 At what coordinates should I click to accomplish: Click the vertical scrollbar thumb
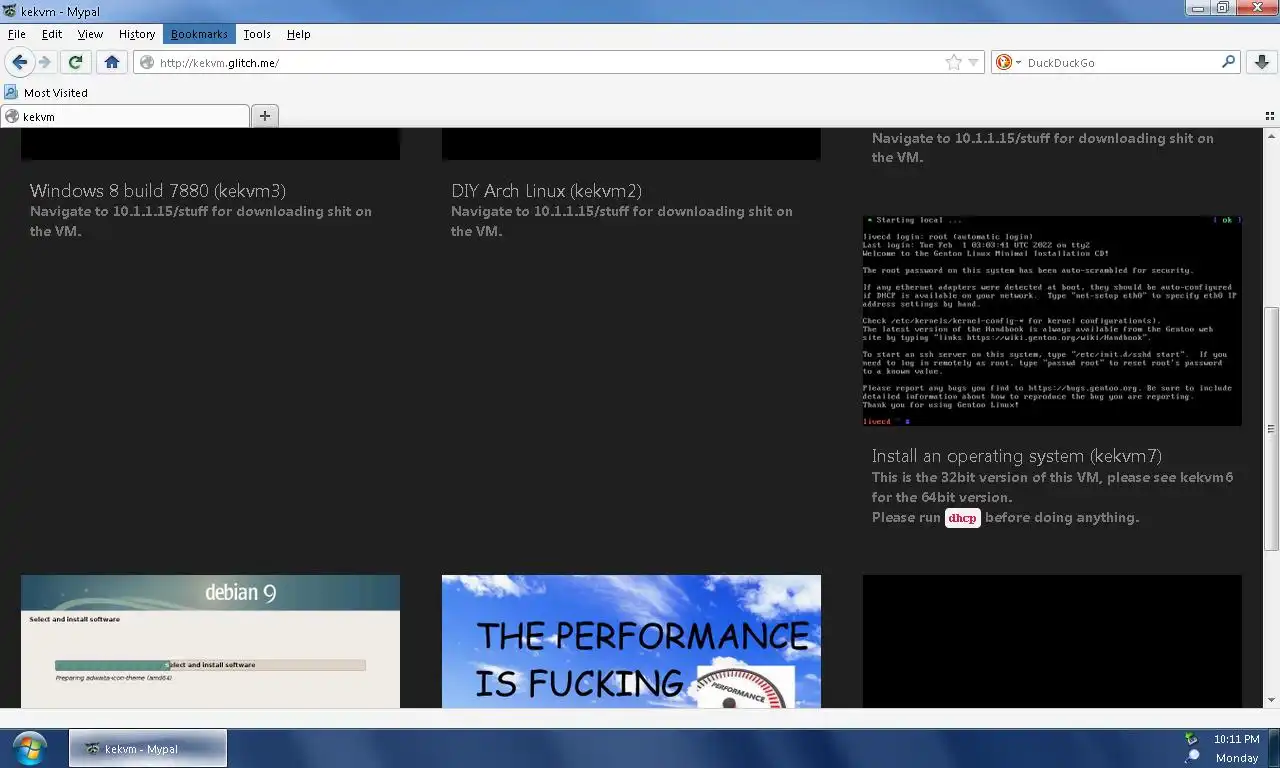coord(1272,428)
